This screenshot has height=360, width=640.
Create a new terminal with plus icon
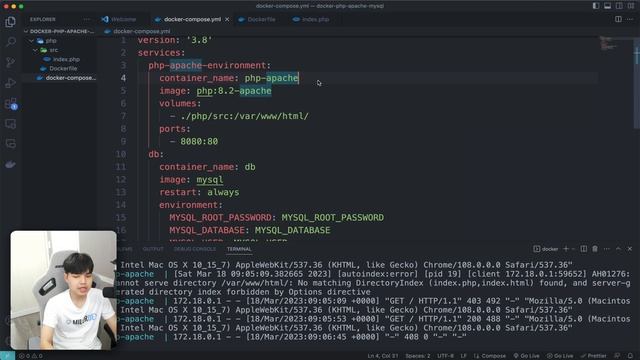[x=566, y=249]
